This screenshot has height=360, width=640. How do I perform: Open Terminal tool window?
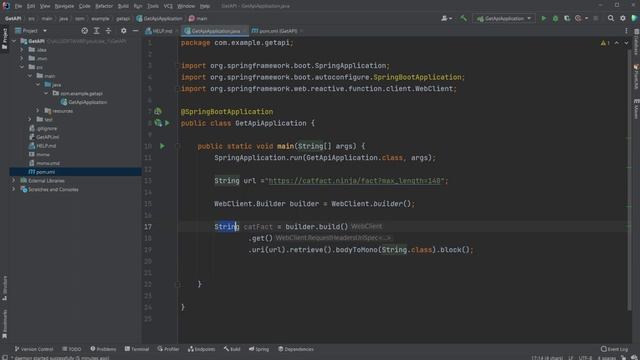tap(137, 349)
